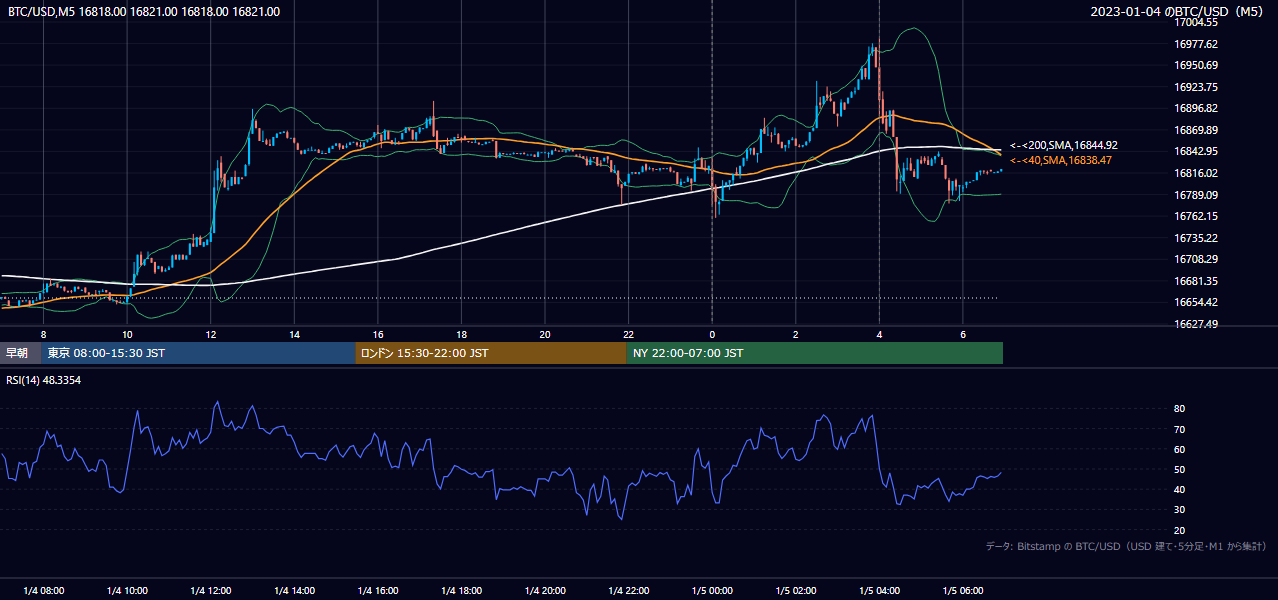Click RSI scale value 70
Image resolution: width=1278 pixels, height=600 pixels.
pos(1179,429)
